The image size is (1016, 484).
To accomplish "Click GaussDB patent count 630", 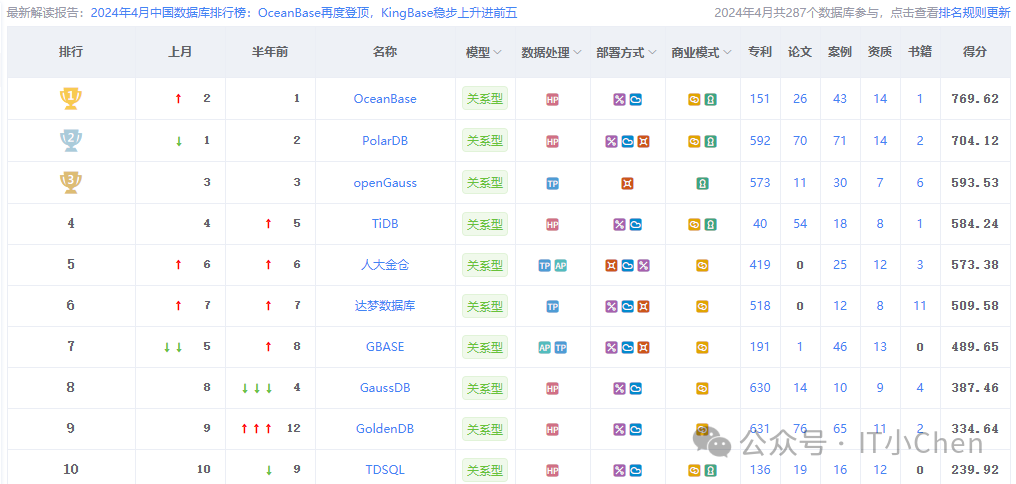I will point(760,388).
